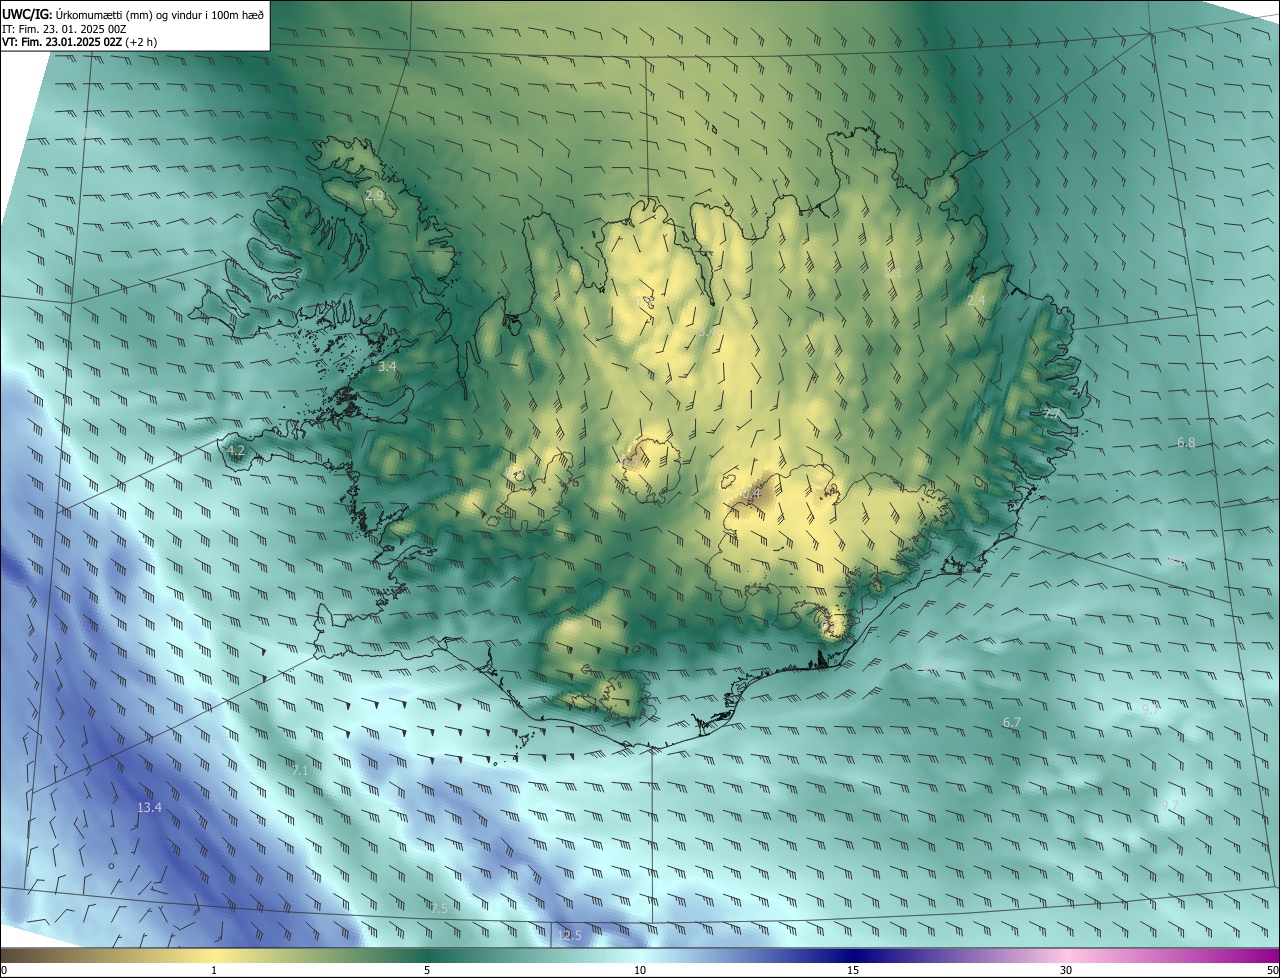The width and height of the screenshot is (1280, 978).
Task: Click the 2.4 value label on the map
Action: (977, 300)
